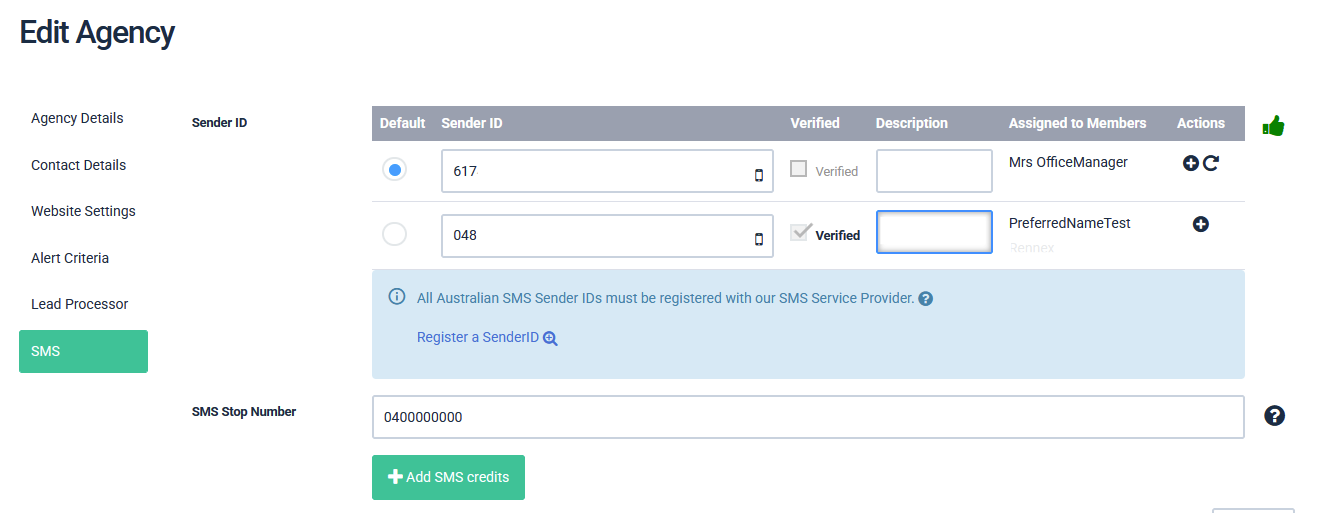Switch to the Website Settings tab
Screen dimensions: 1319x513
click(83, 211)
